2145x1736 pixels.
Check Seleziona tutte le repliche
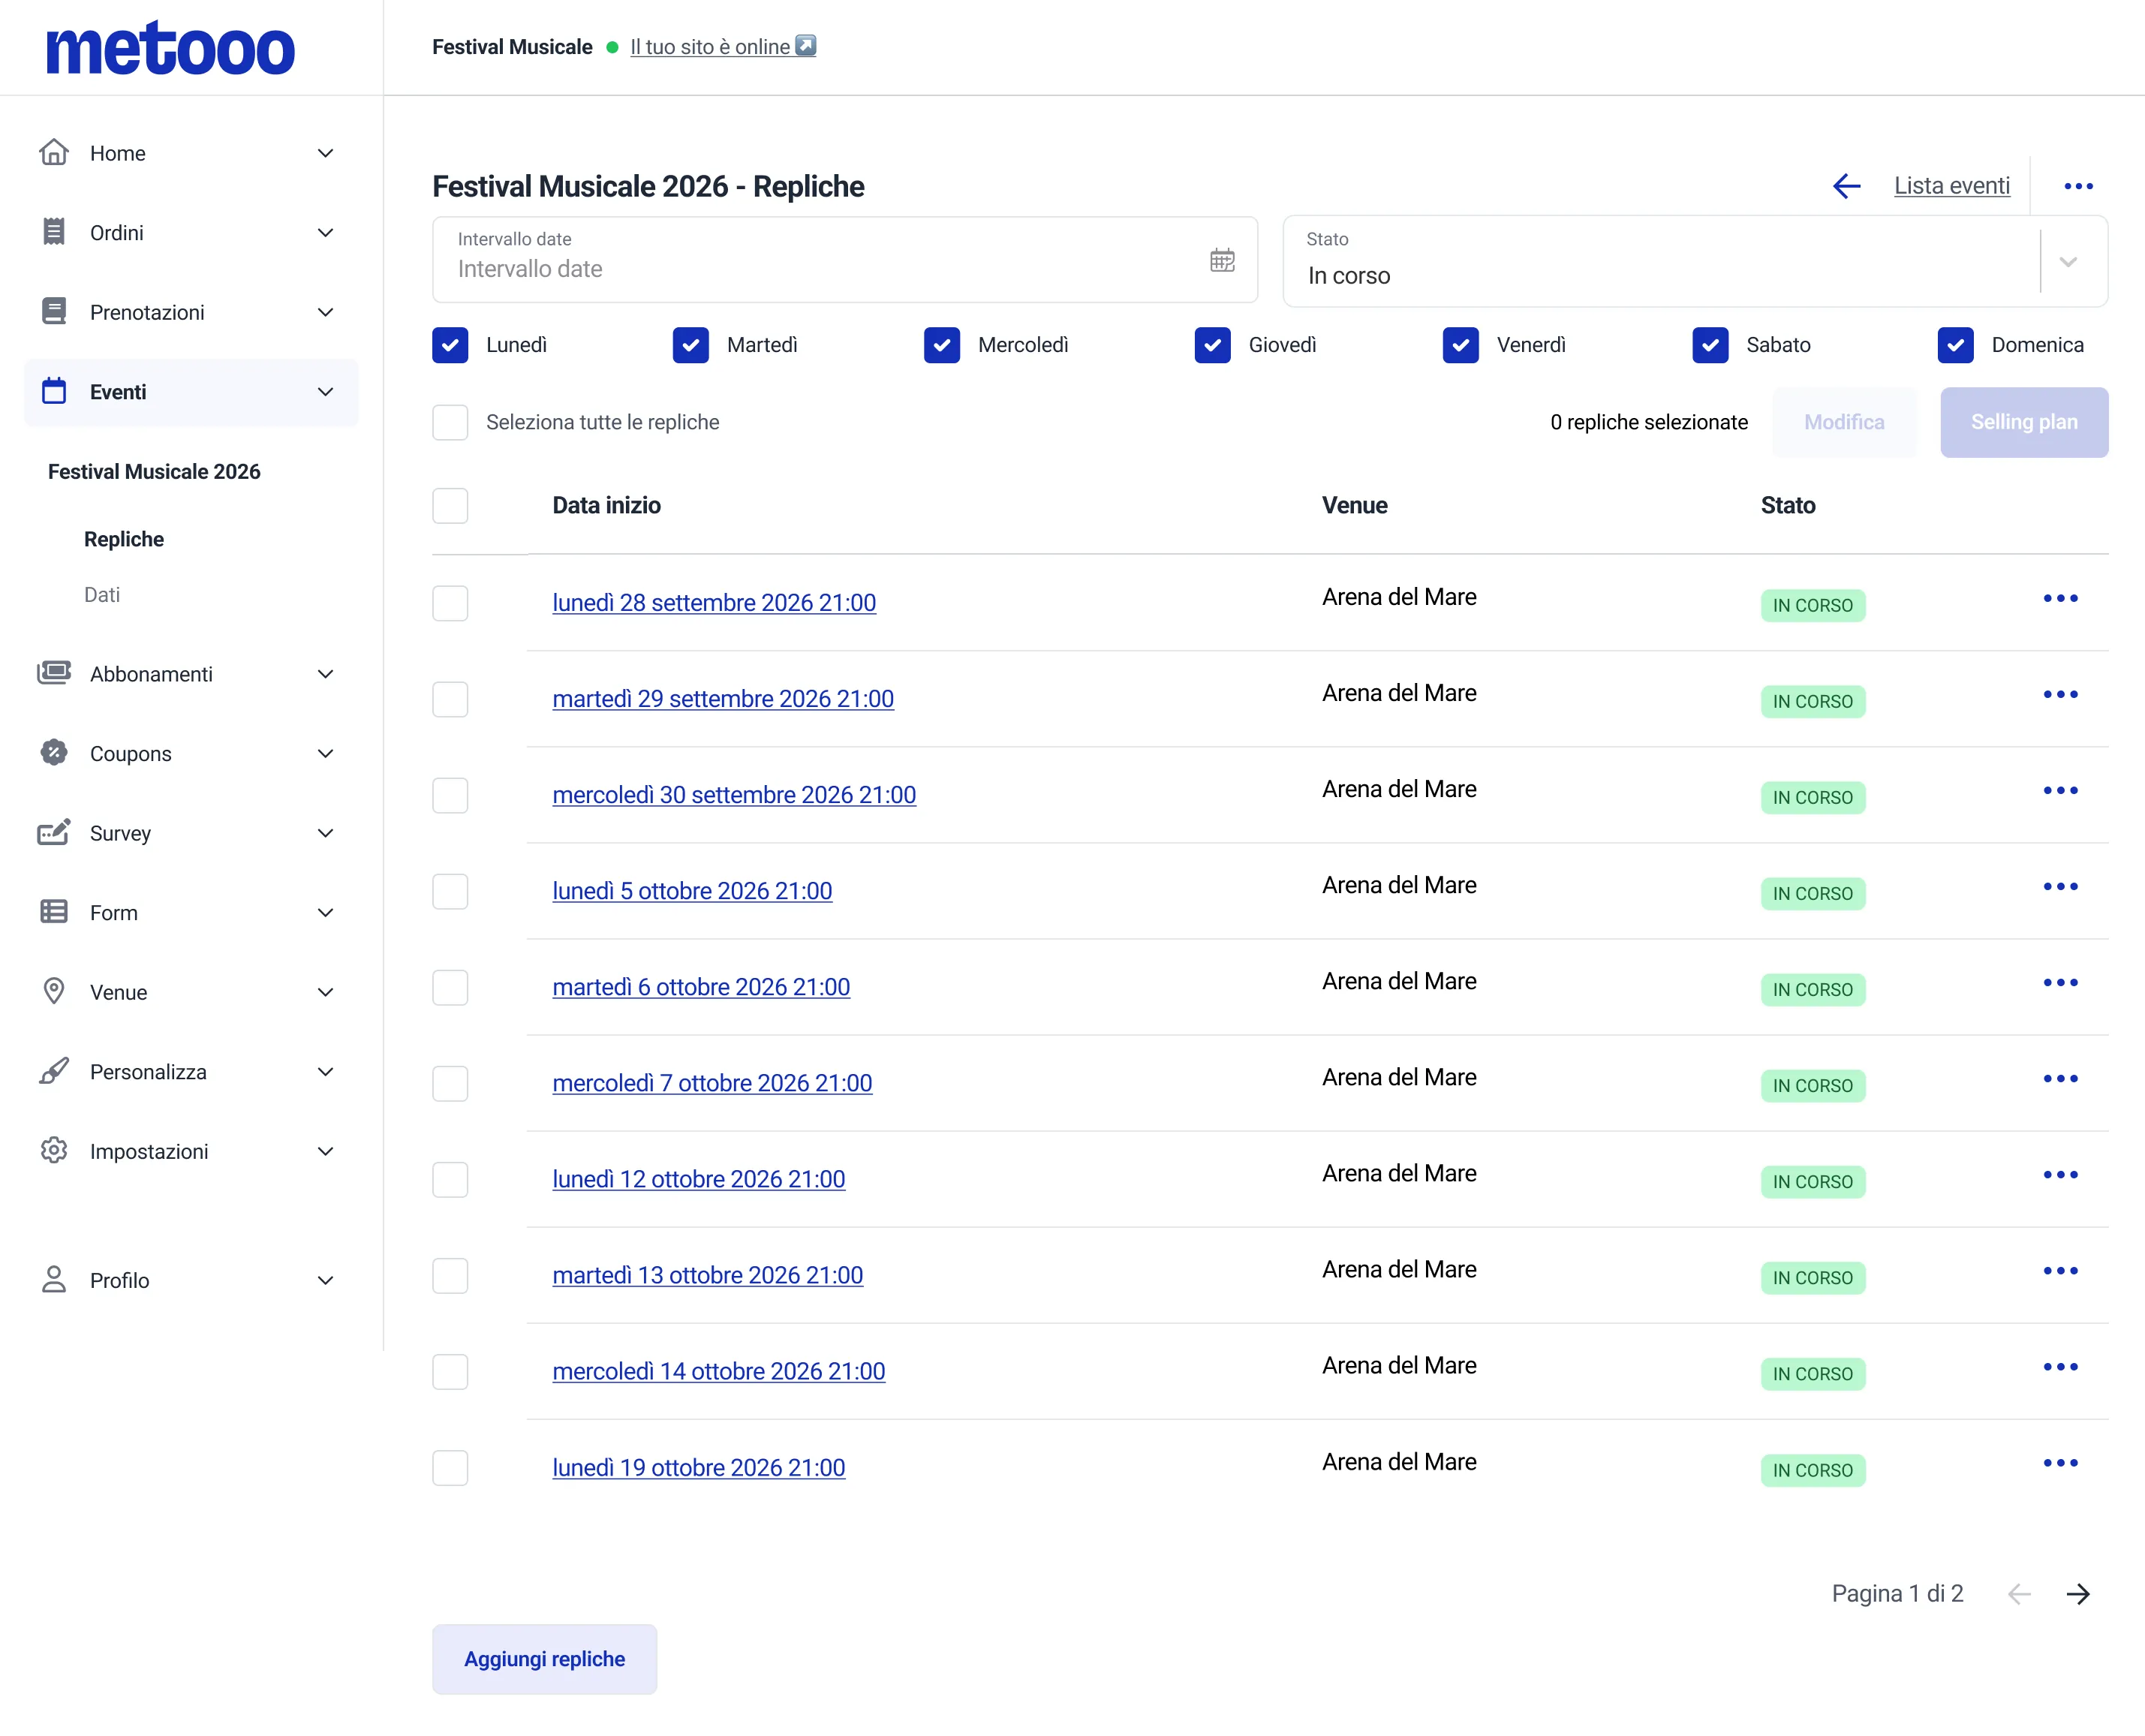tap(450, 422)
